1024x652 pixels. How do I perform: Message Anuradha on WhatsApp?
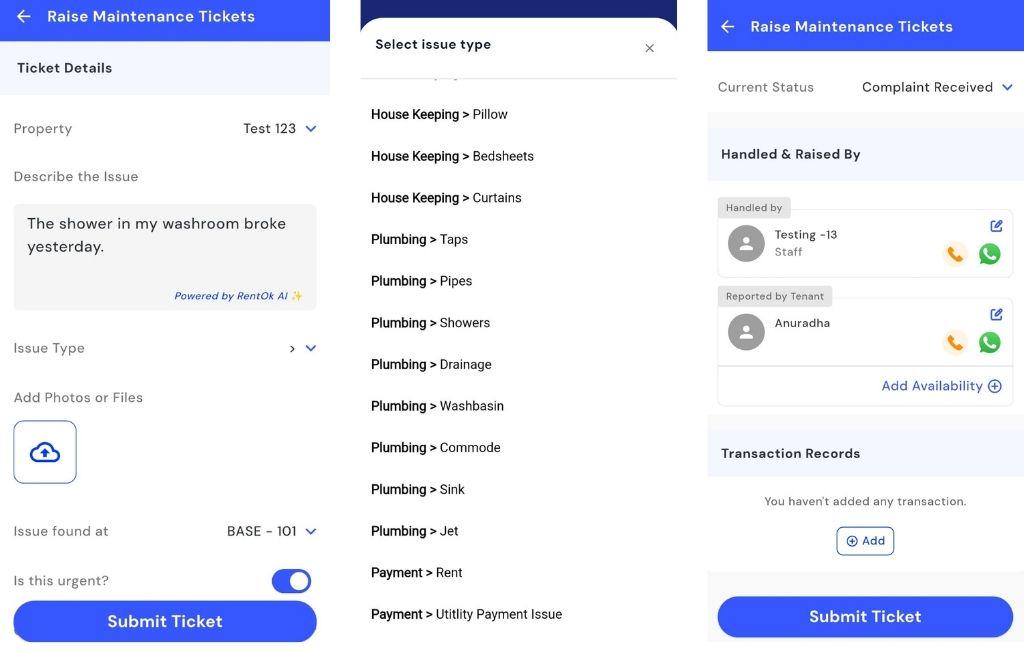[989, 343]
